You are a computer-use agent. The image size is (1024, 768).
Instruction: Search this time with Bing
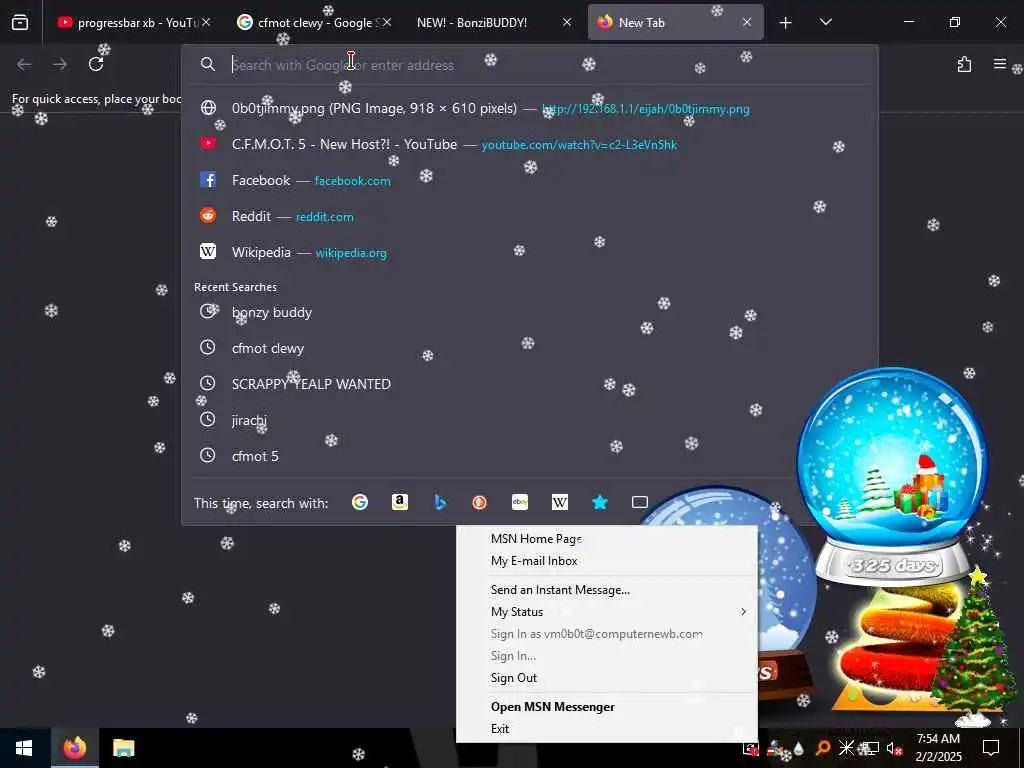pyautogui.click(x=440, y=502)
